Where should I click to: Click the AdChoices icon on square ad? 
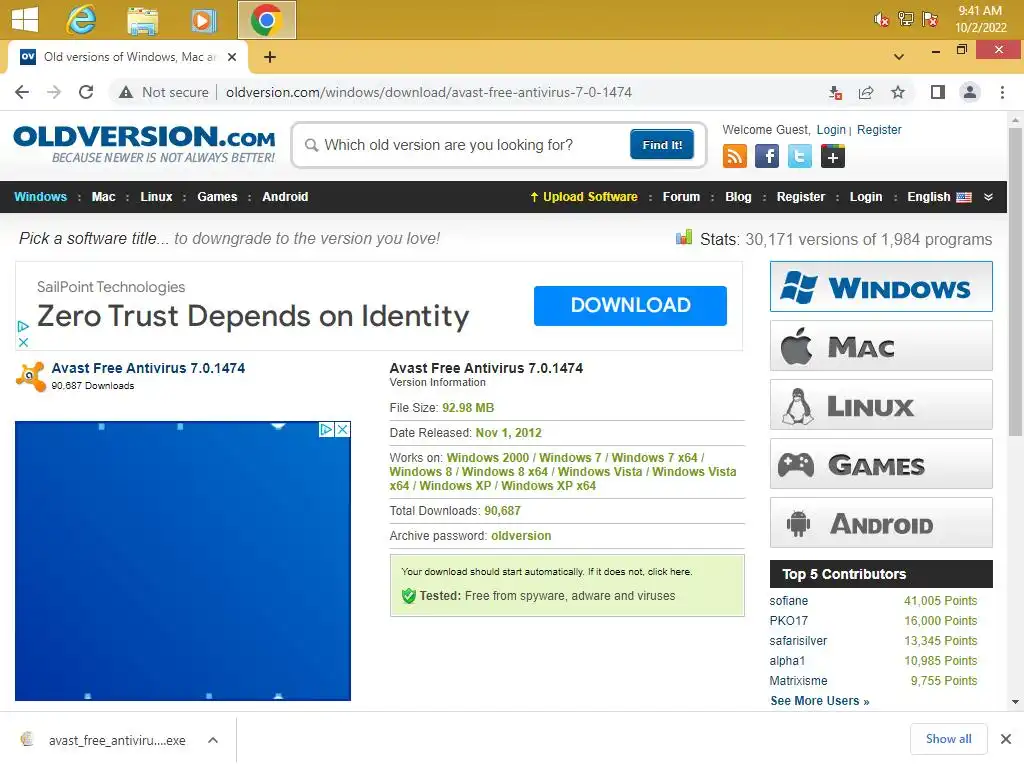327,429
